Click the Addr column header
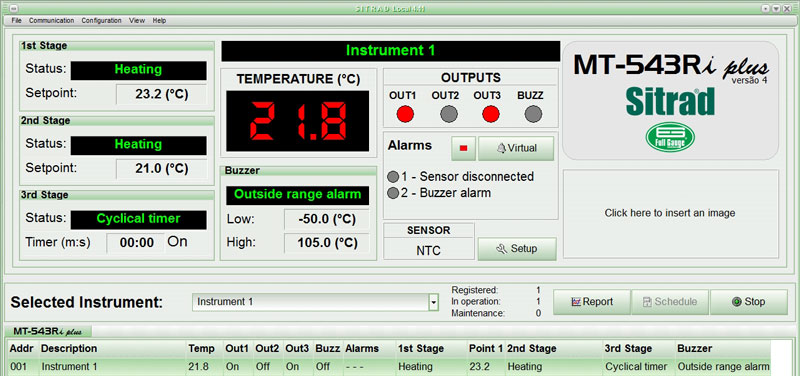This screenshot has width=800, height=376. [21, 348]
